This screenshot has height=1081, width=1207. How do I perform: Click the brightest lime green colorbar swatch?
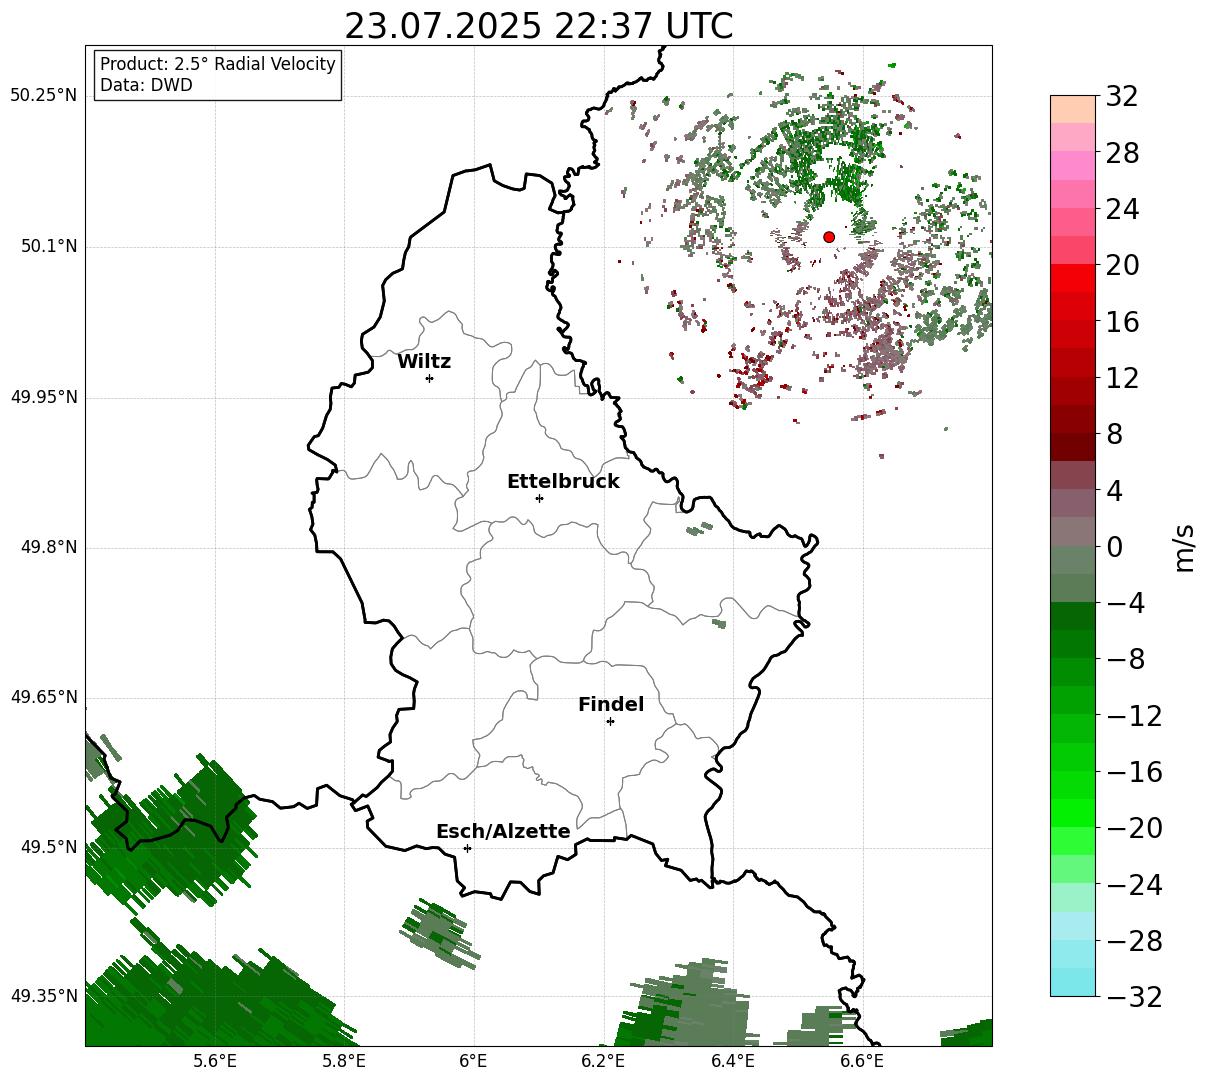(1073, 813)
